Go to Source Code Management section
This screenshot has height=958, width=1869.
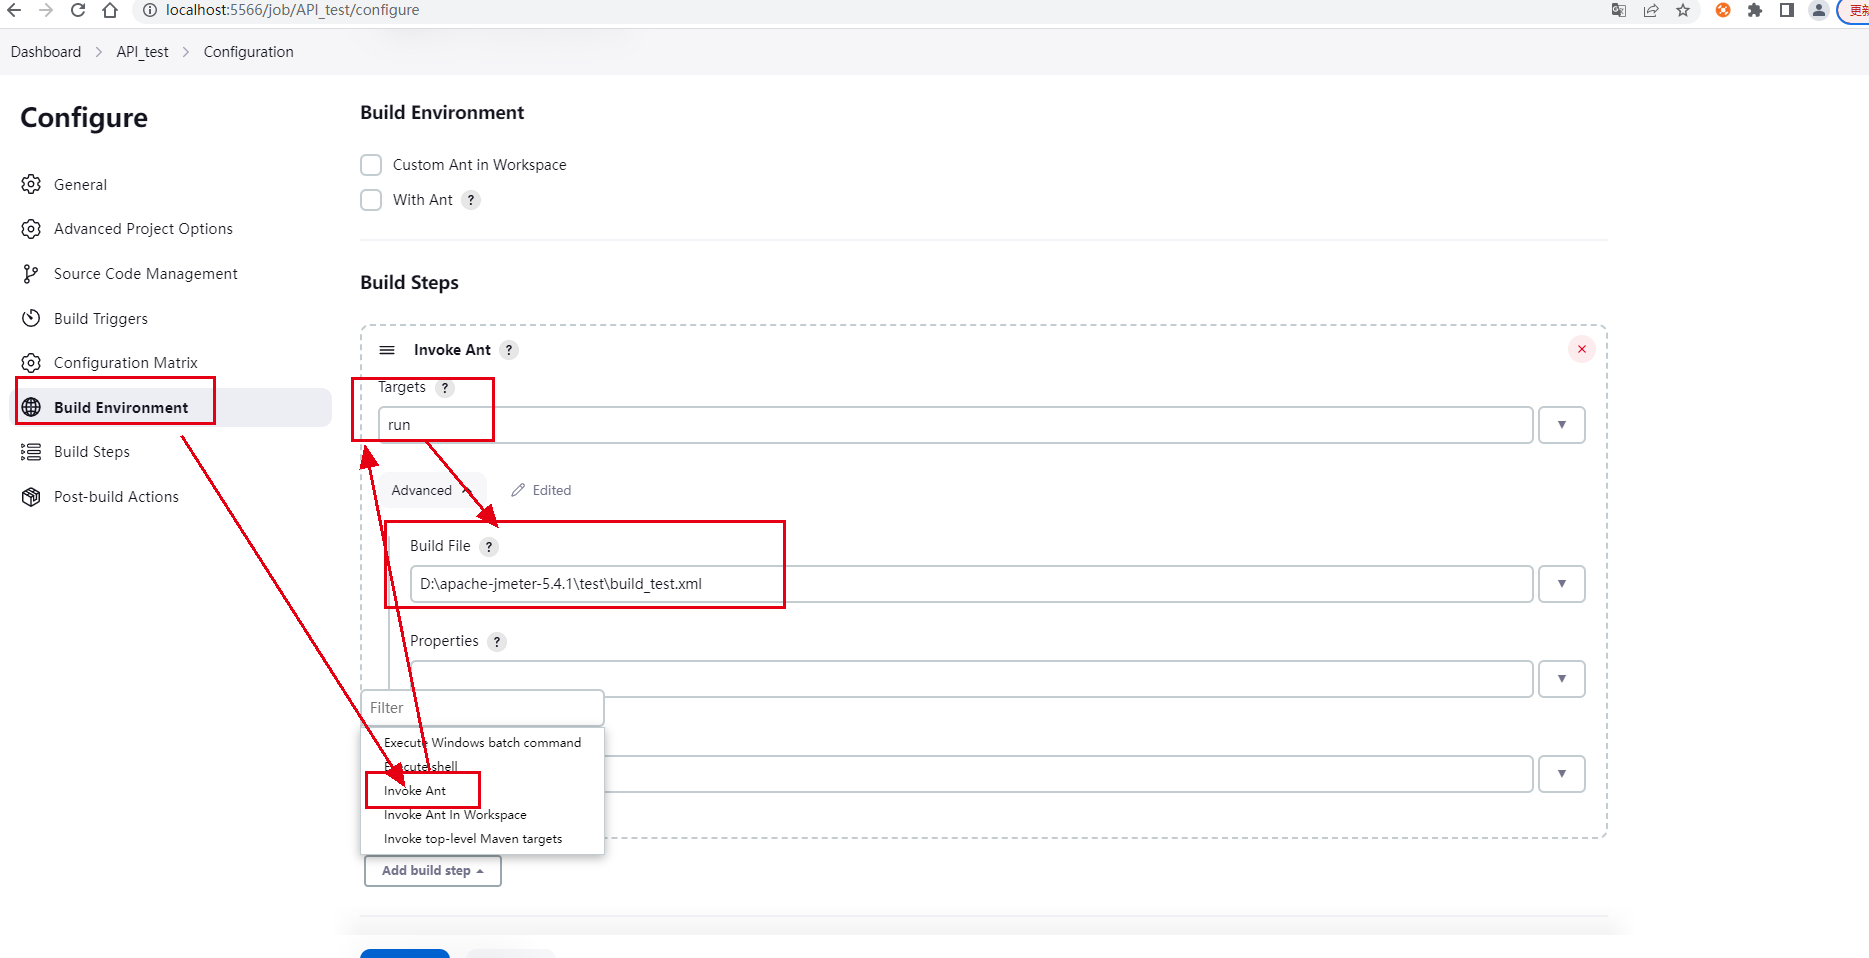tap(146, 274)
